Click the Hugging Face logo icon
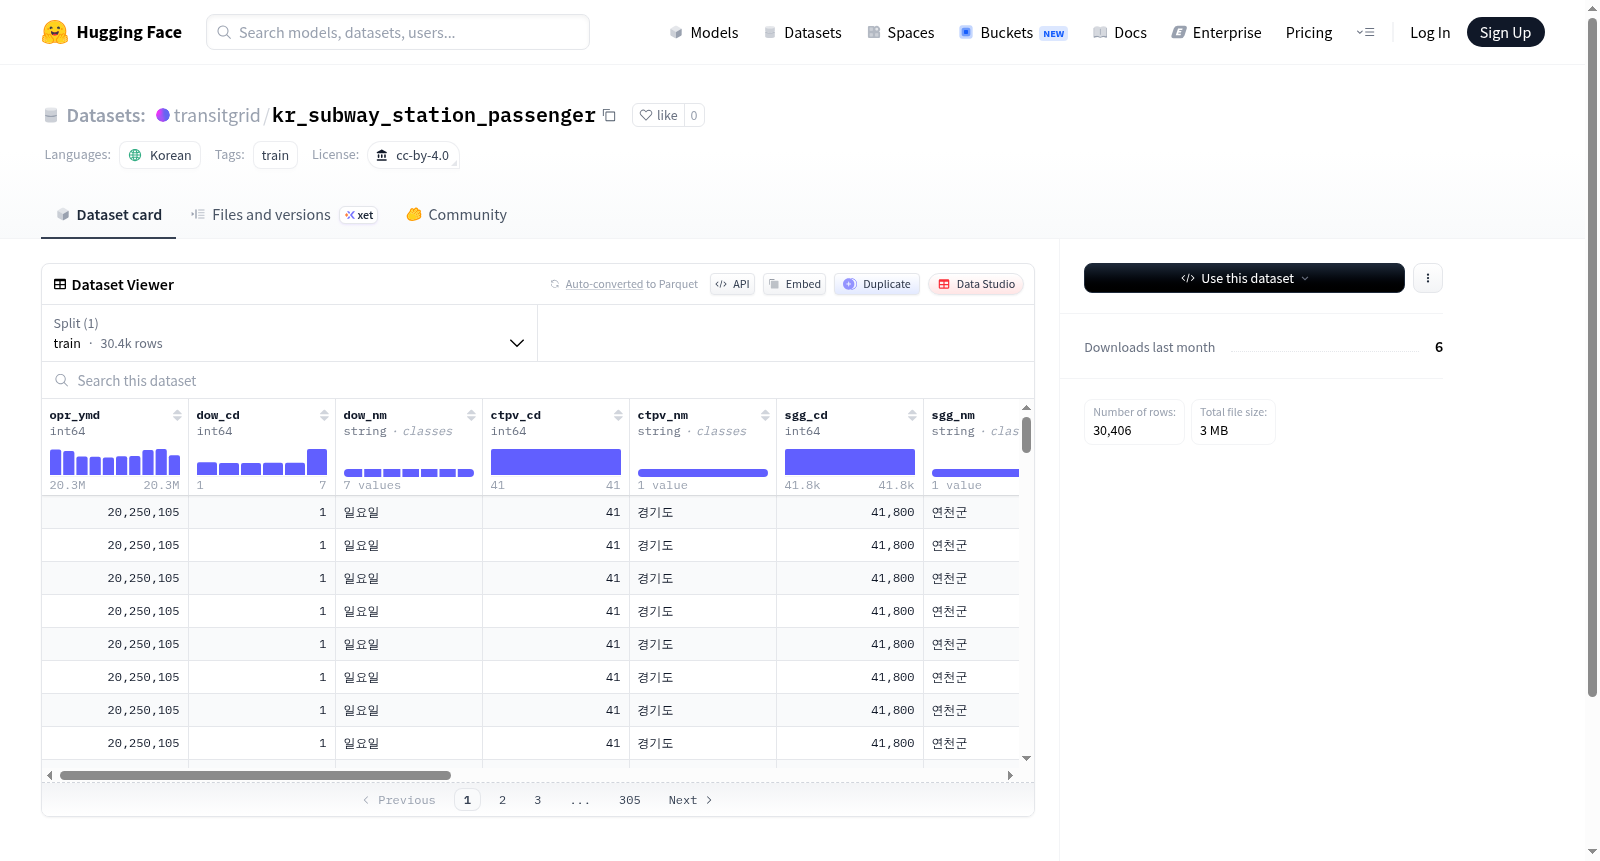Viewport: 1600px width, 861px height. 55,32
